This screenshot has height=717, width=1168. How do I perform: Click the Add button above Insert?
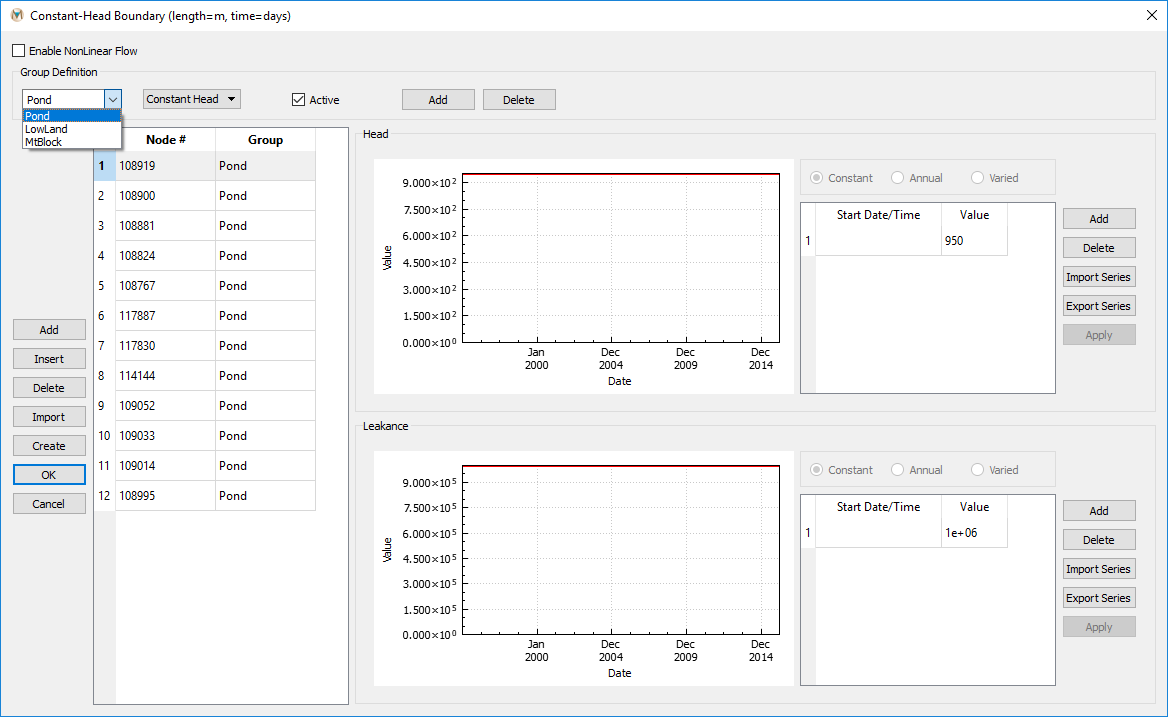pyautogui.click(x=49, y=330)
